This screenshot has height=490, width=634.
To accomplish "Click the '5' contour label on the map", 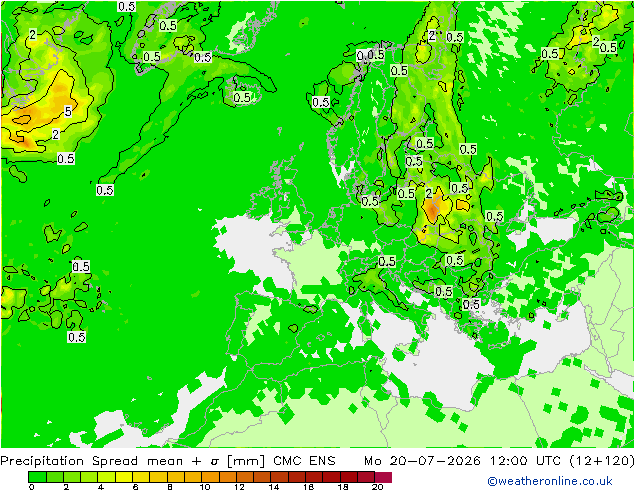I will tap(68, 111).
